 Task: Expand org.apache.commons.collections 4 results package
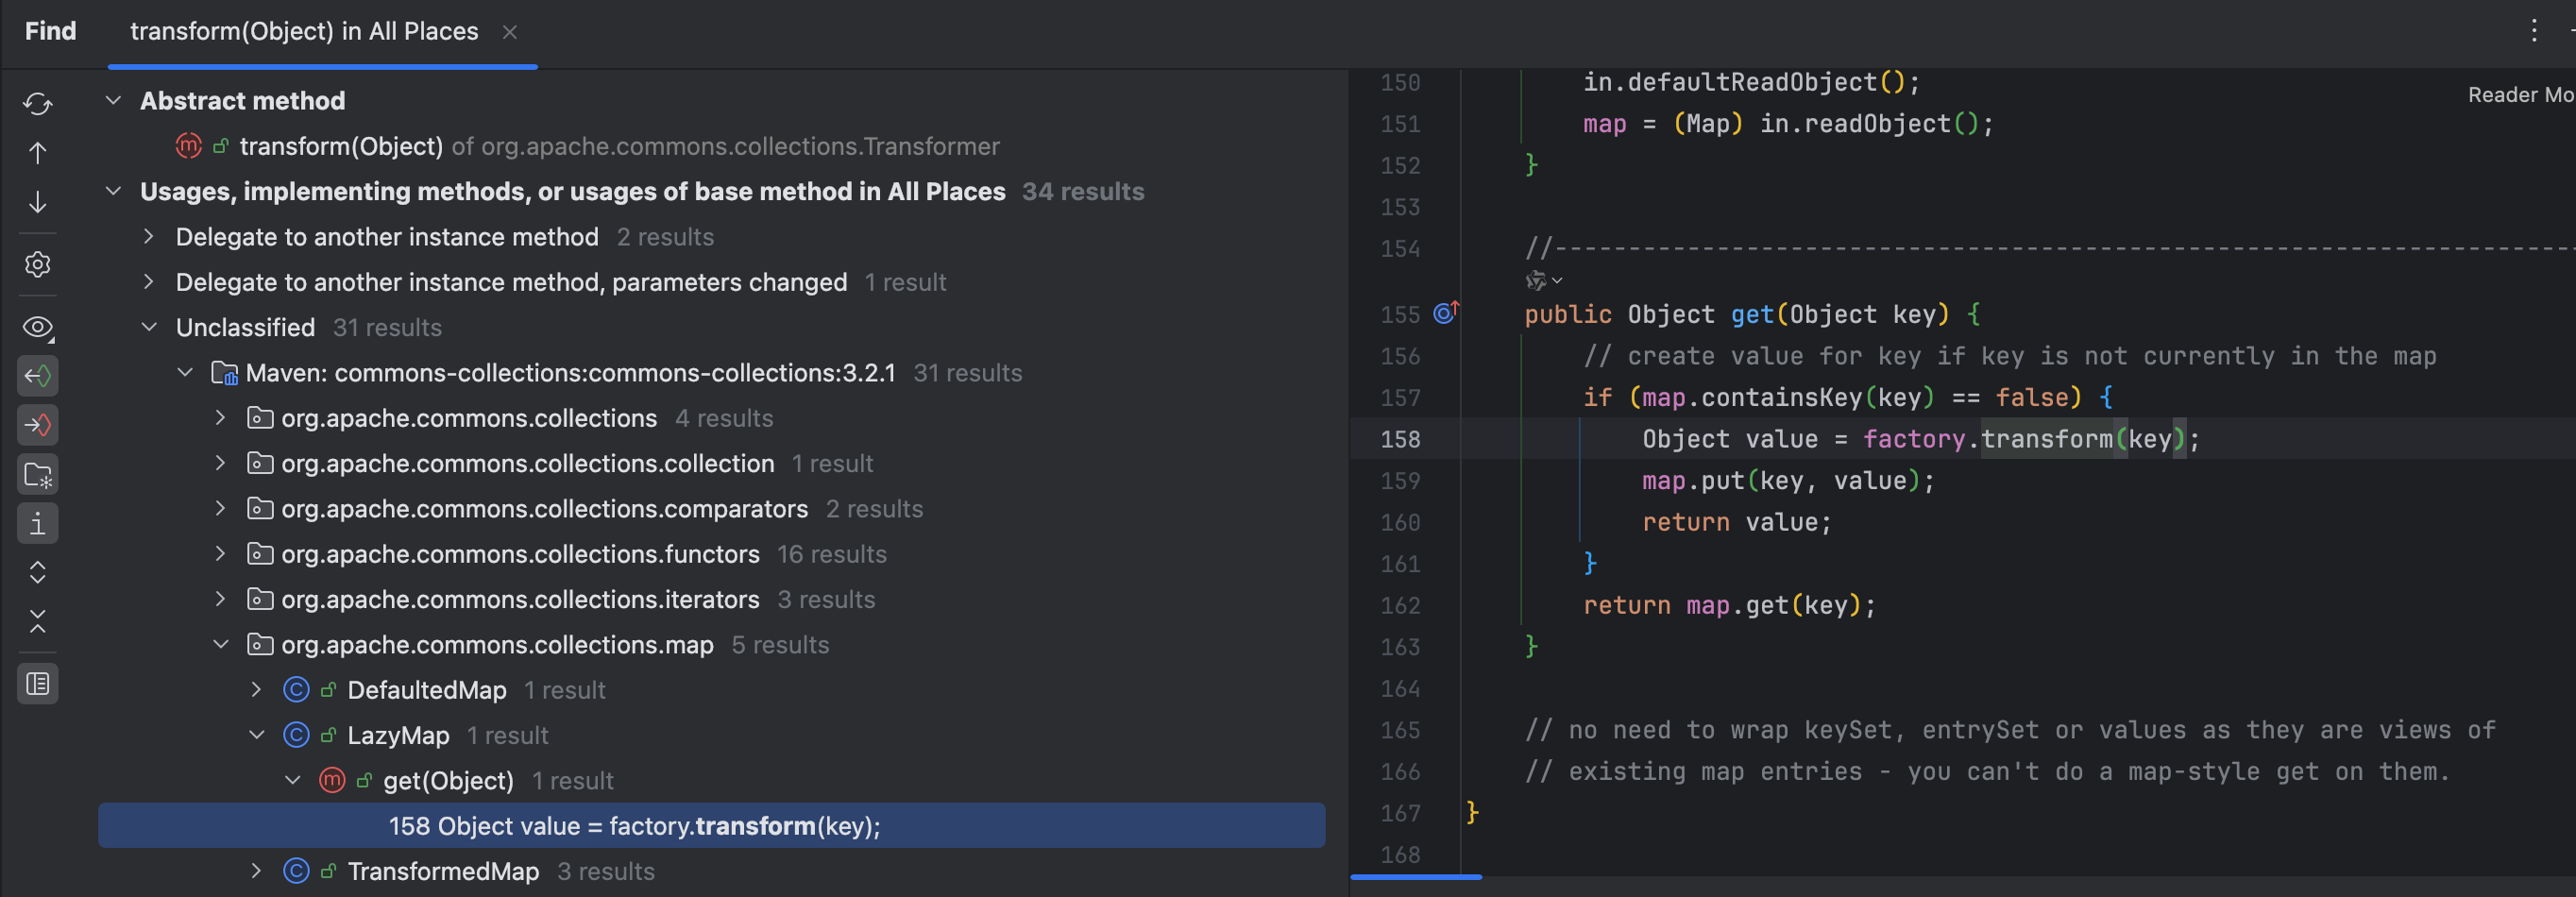coord(221,418)
